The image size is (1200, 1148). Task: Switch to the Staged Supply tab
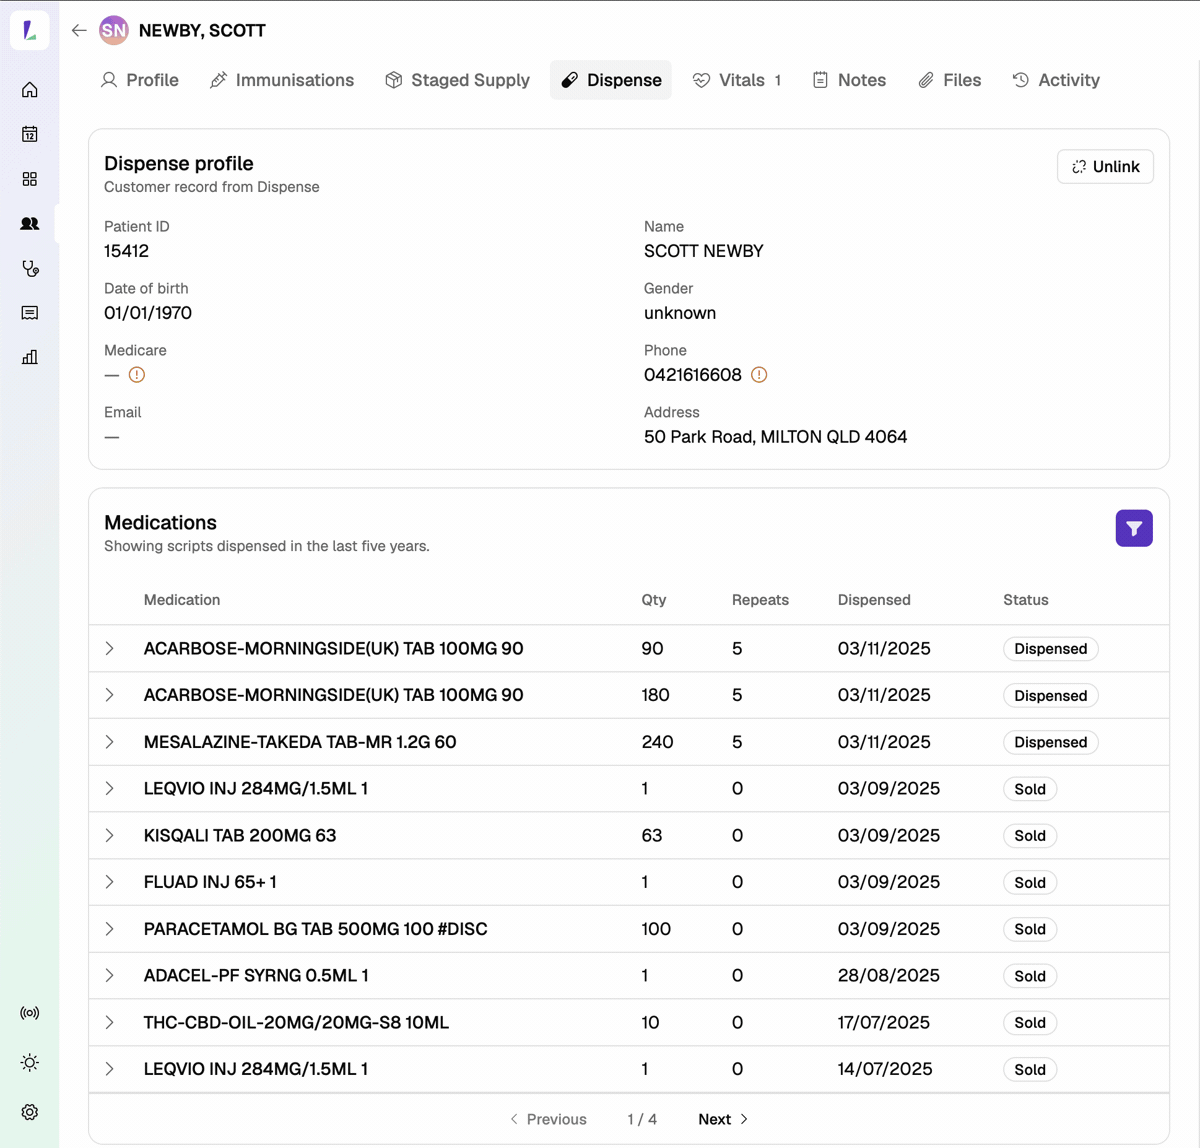click(x=458, y=80)
